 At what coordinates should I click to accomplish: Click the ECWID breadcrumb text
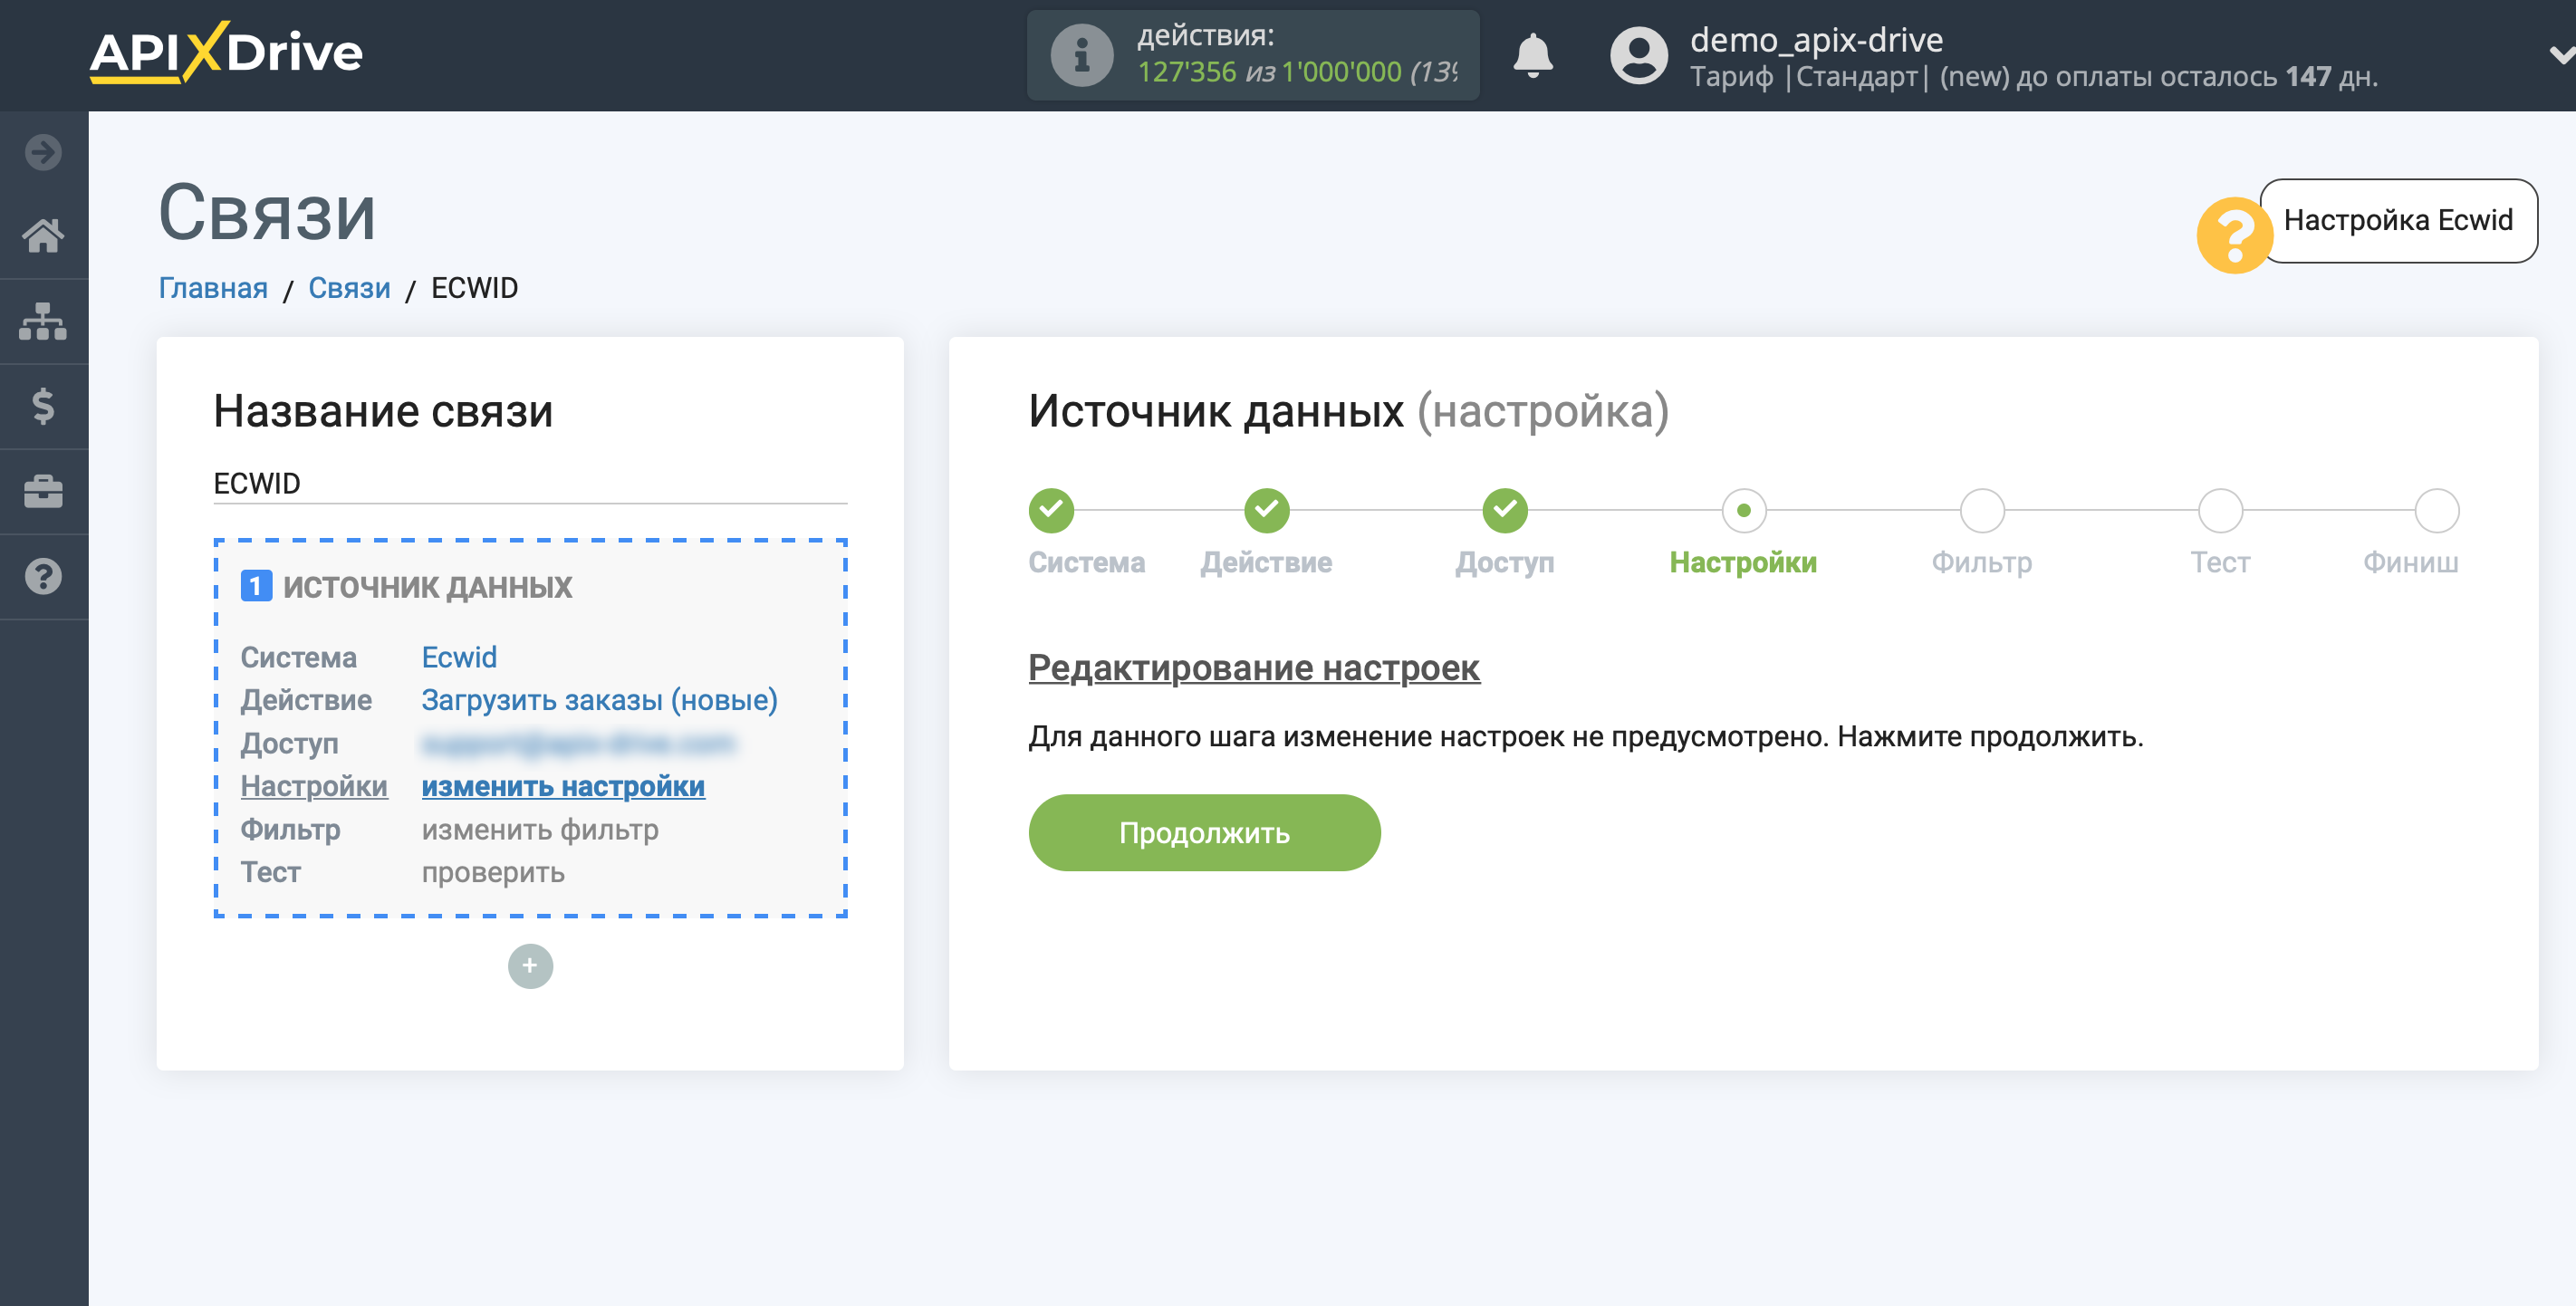(x=474, y=288)
